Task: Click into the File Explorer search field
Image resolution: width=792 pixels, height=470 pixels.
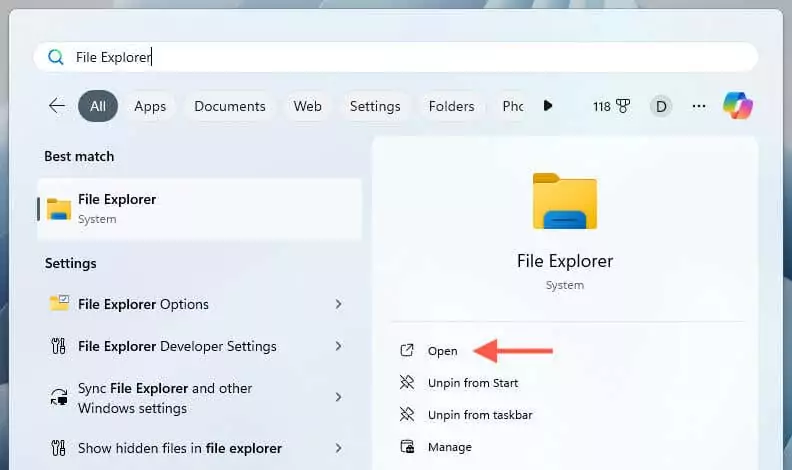Action: 395,57
